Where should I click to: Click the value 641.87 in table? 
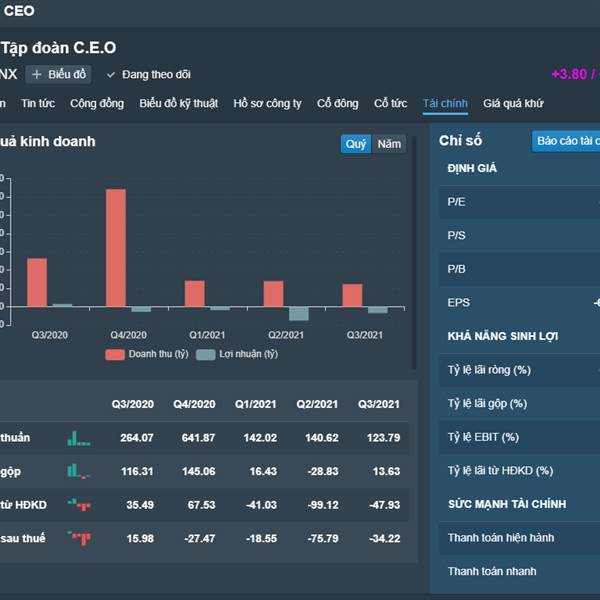pos(198,438)
